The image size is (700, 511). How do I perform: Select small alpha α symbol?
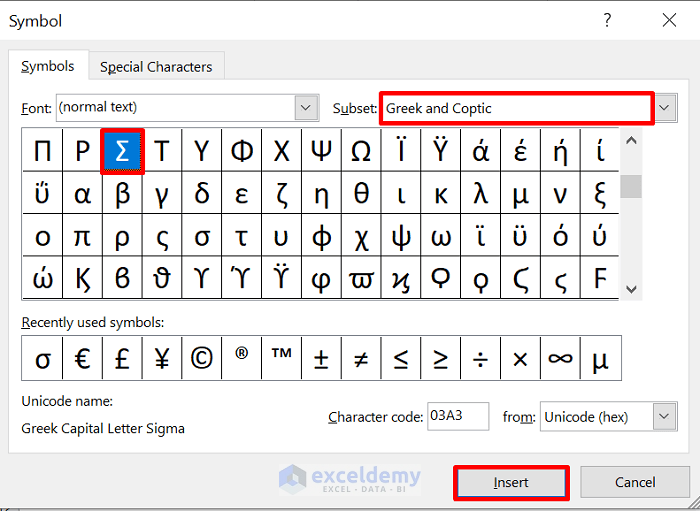point(83,194)
